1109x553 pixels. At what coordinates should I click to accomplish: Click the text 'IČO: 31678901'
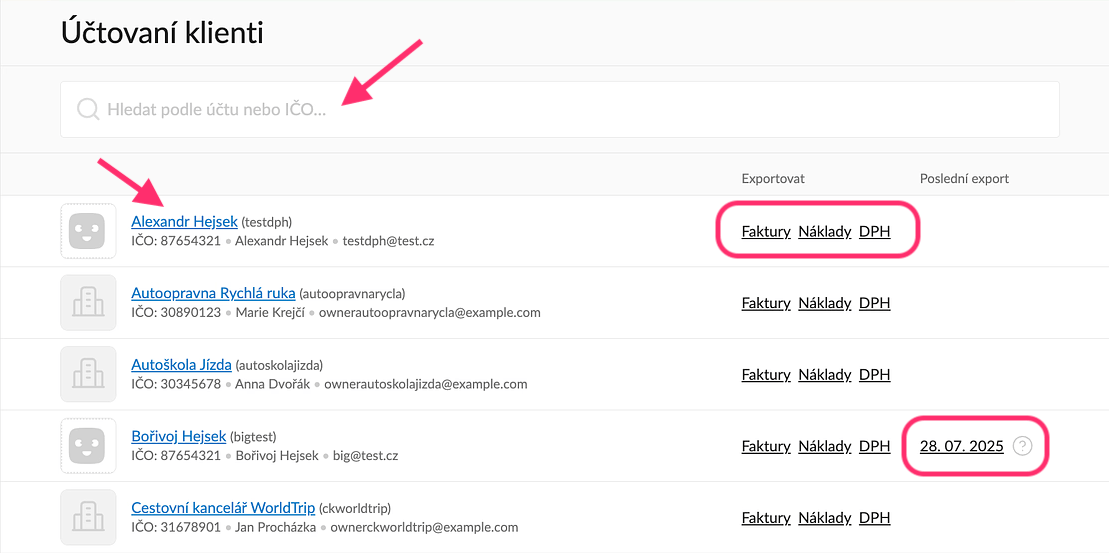tap(176, 528)
